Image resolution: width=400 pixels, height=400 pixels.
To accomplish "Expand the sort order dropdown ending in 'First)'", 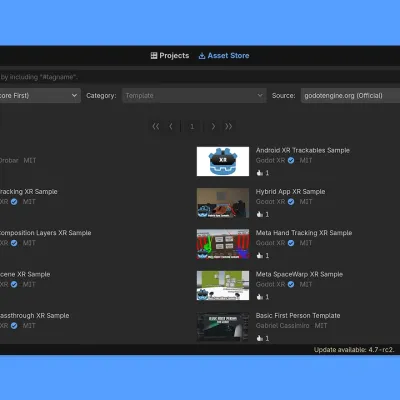I will pyautogui.click(x=40, y=96).
